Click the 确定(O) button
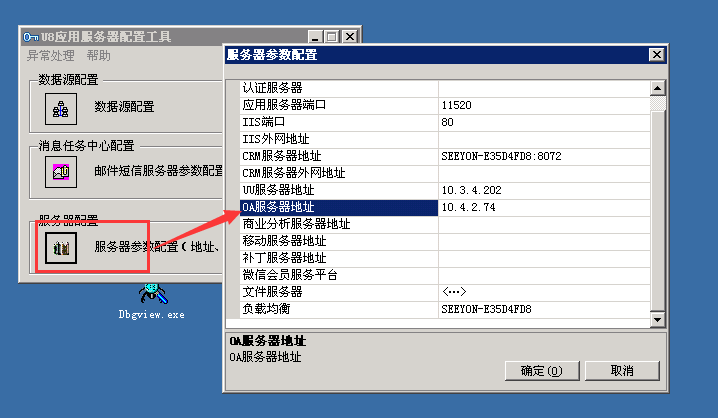 click(x=542, y=370)
